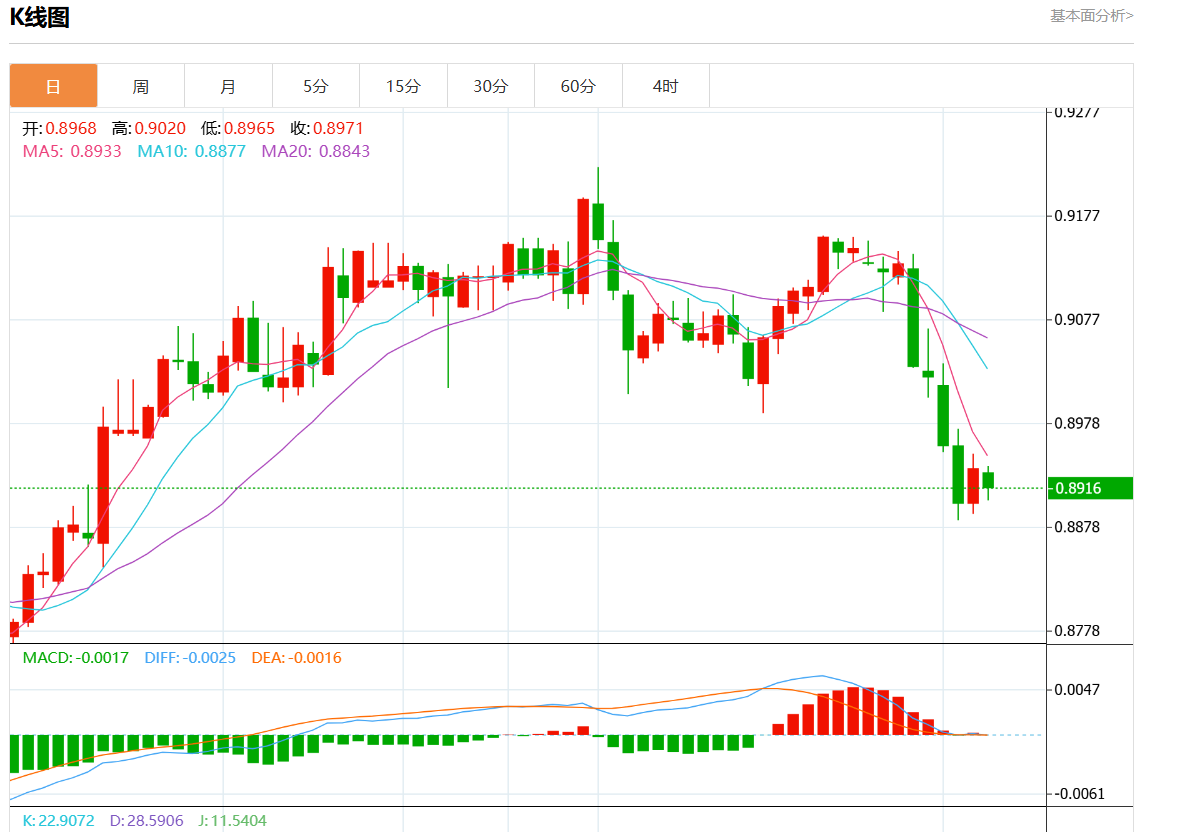Click the green 0.8916 current price tag

point(1090,489)
